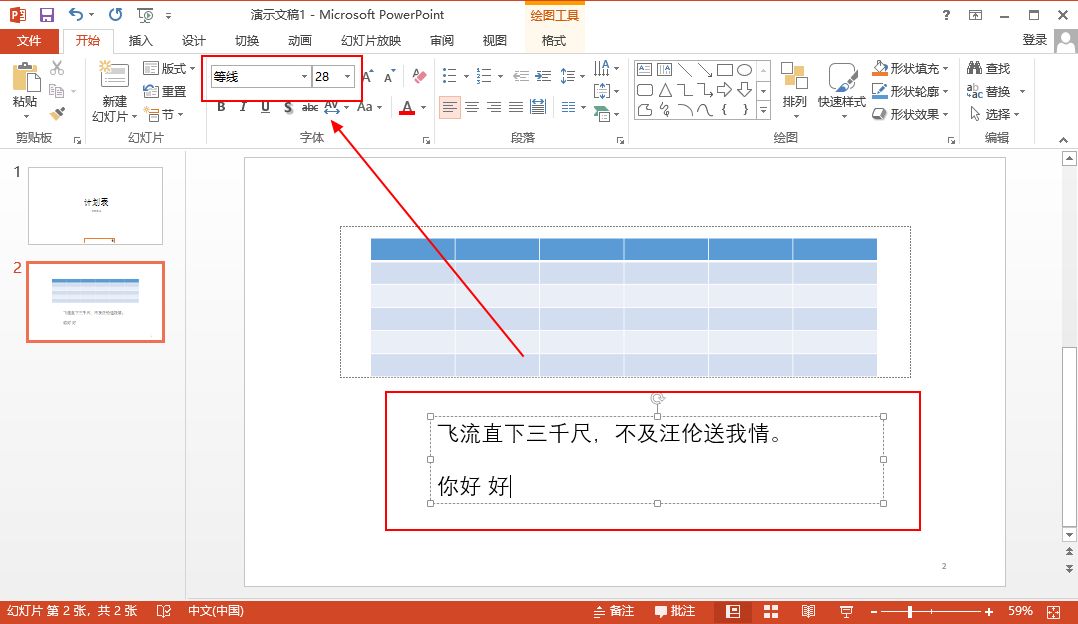Toggle Bold formatting

tap(221, 107)
